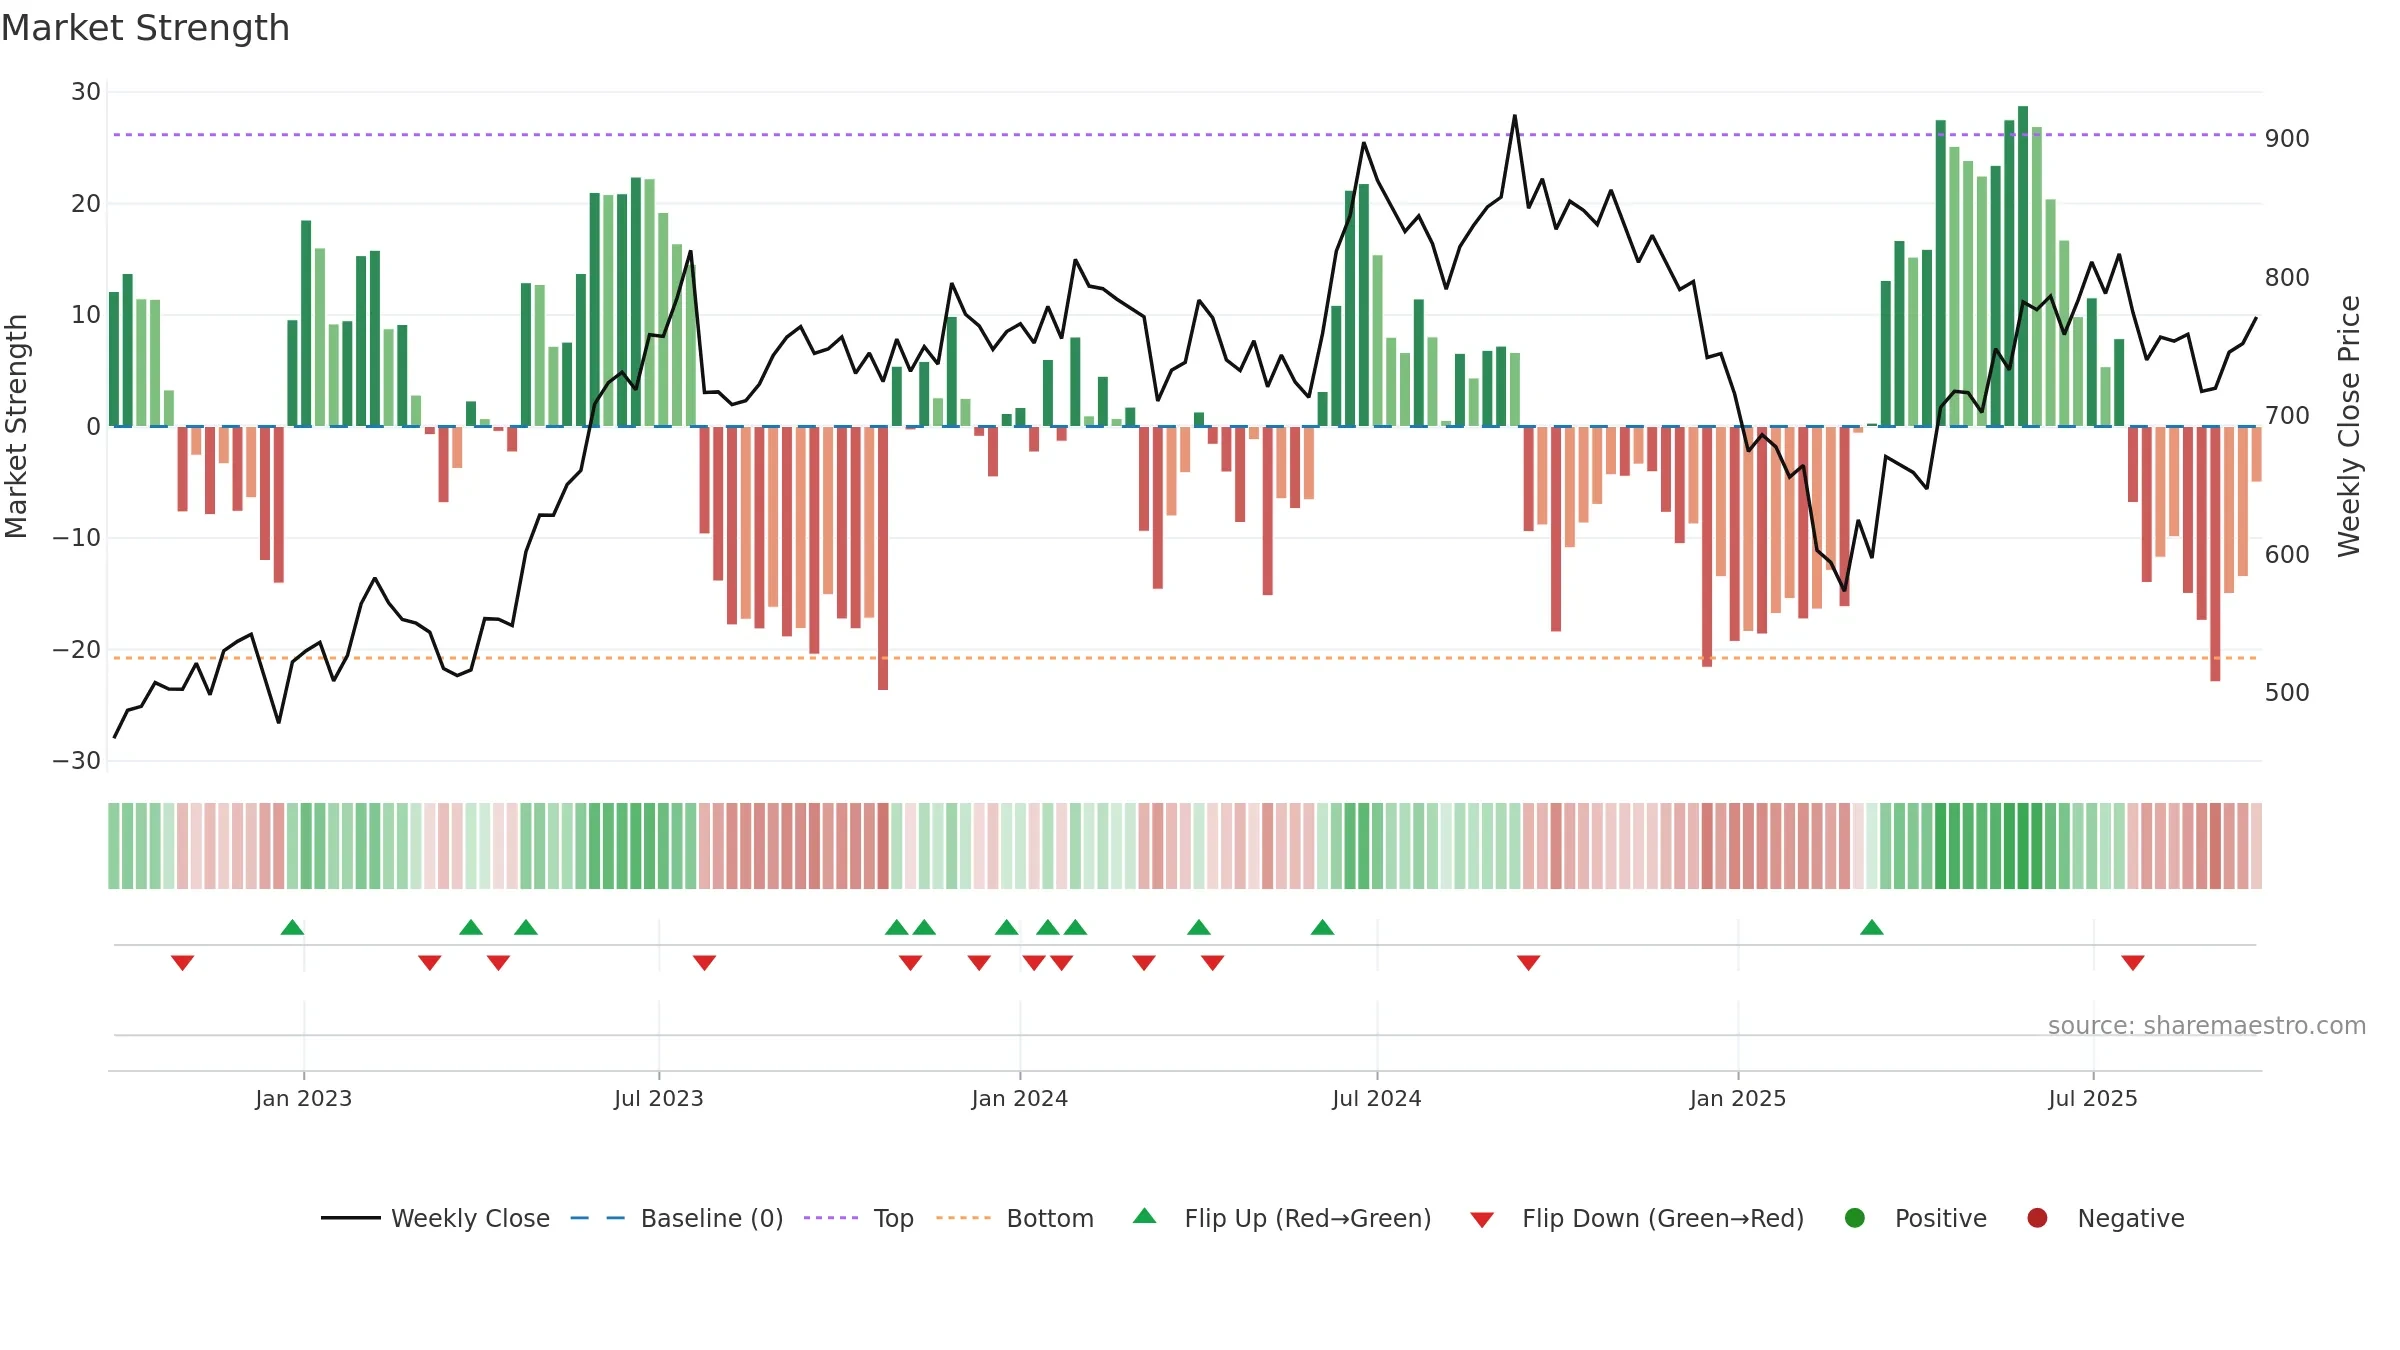
Task: Toggle the Bottom legend entry
Action: 1015,1218
